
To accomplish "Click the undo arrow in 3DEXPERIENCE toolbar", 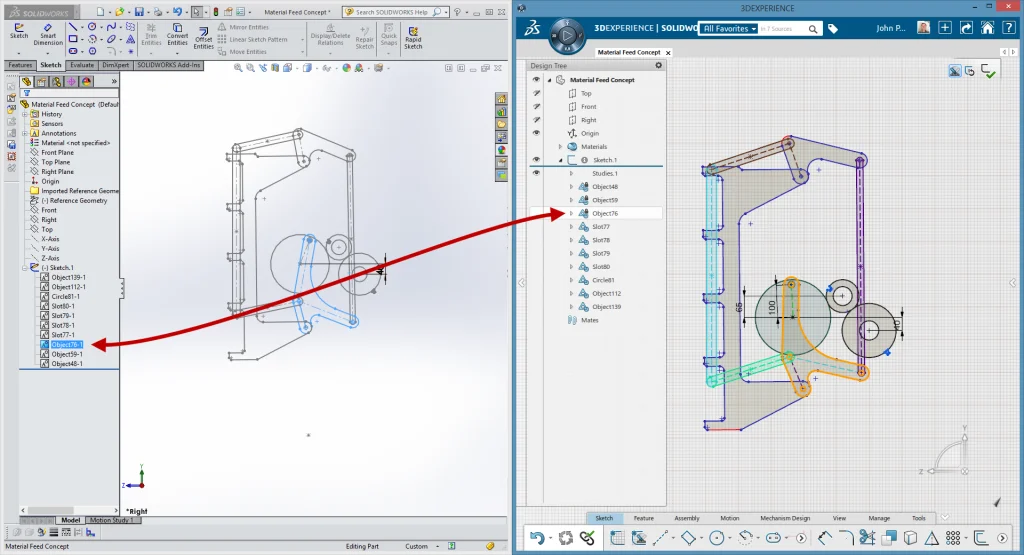I will click(x=538, y=539).
